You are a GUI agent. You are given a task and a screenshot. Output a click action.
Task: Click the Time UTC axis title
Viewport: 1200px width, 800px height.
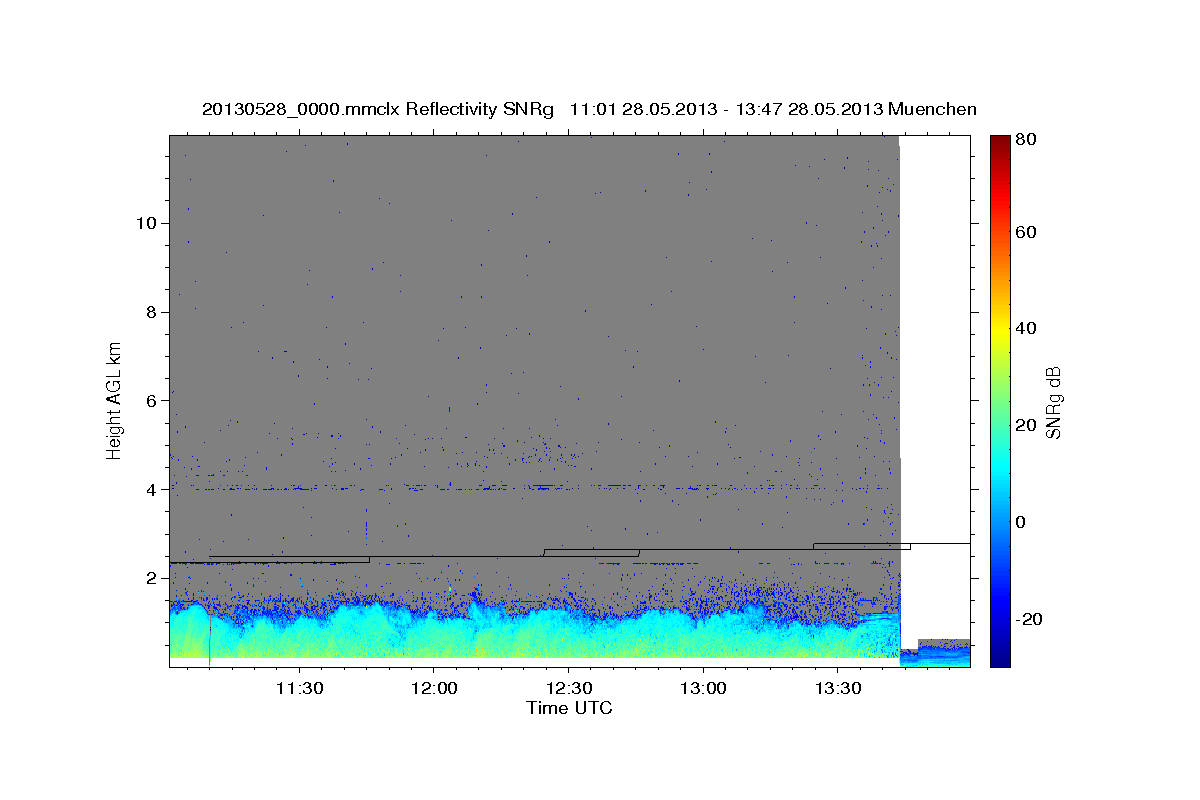click(x=569, y=708)
